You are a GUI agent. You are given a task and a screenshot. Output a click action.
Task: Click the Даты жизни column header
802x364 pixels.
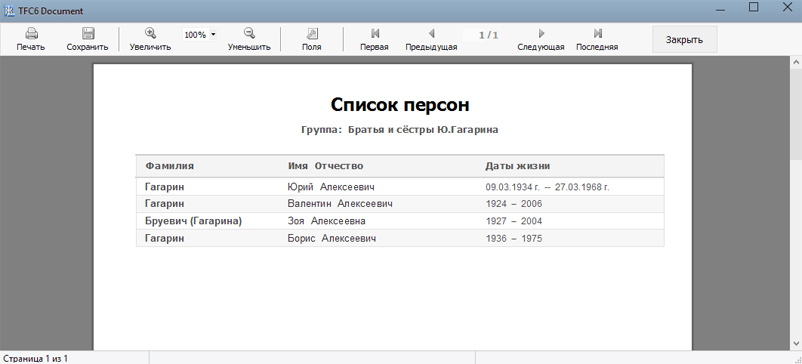click(x=518, y=166)
